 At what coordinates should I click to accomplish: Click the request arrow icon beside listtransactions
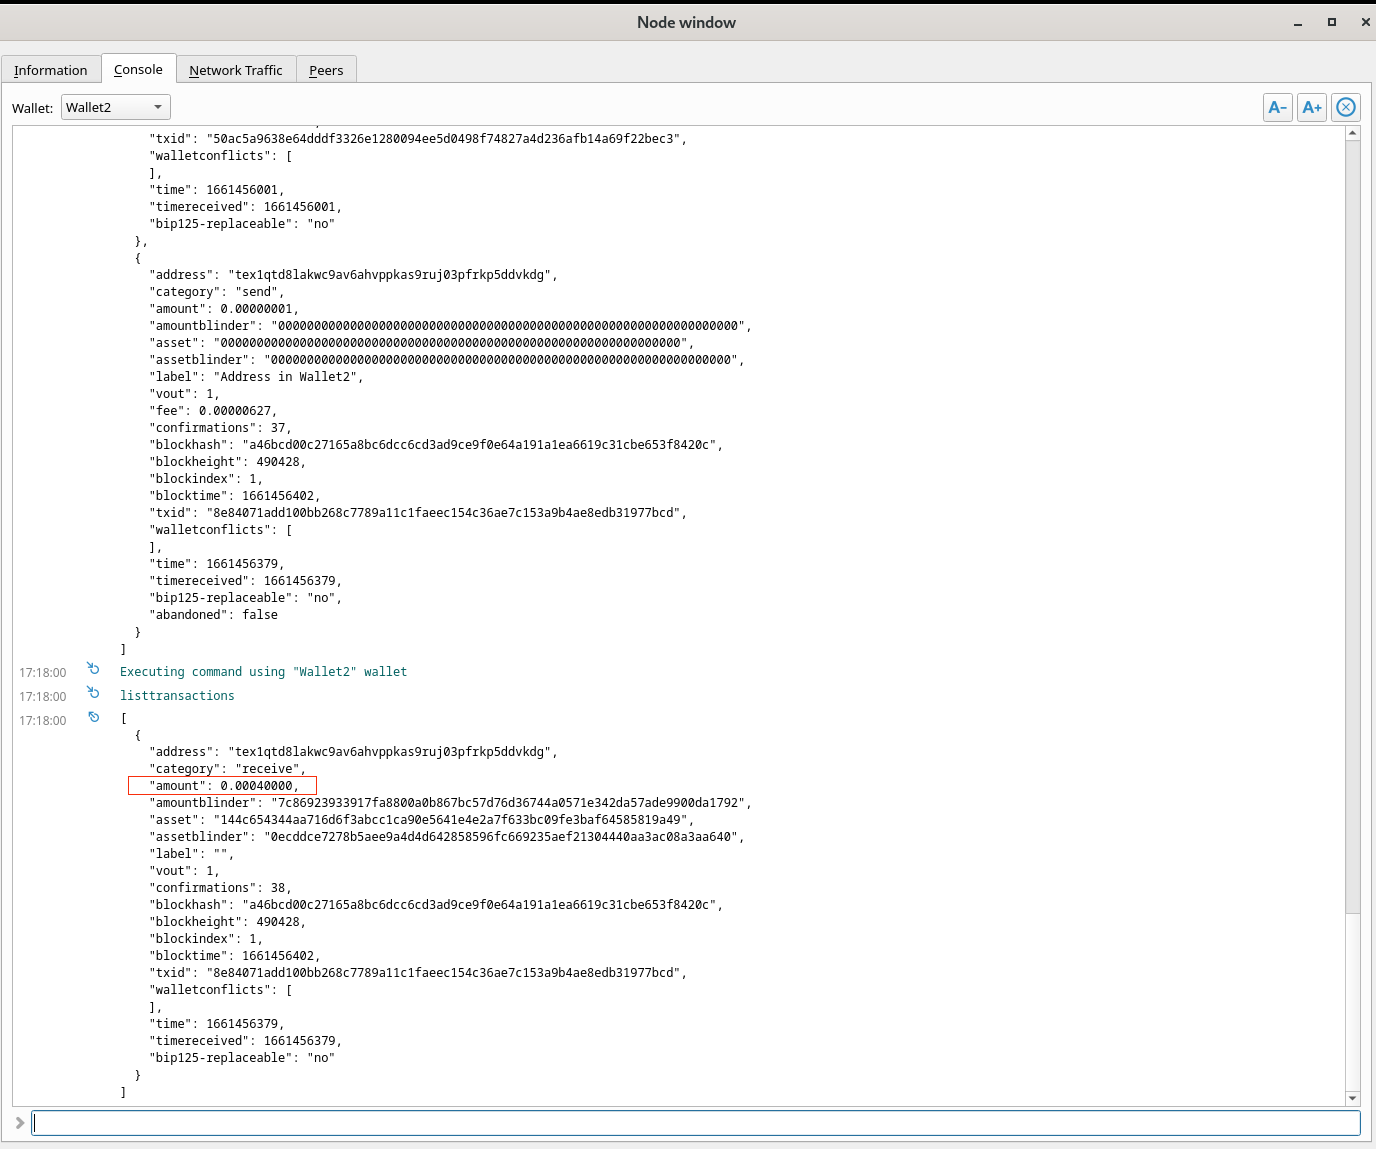pos(93,693)
